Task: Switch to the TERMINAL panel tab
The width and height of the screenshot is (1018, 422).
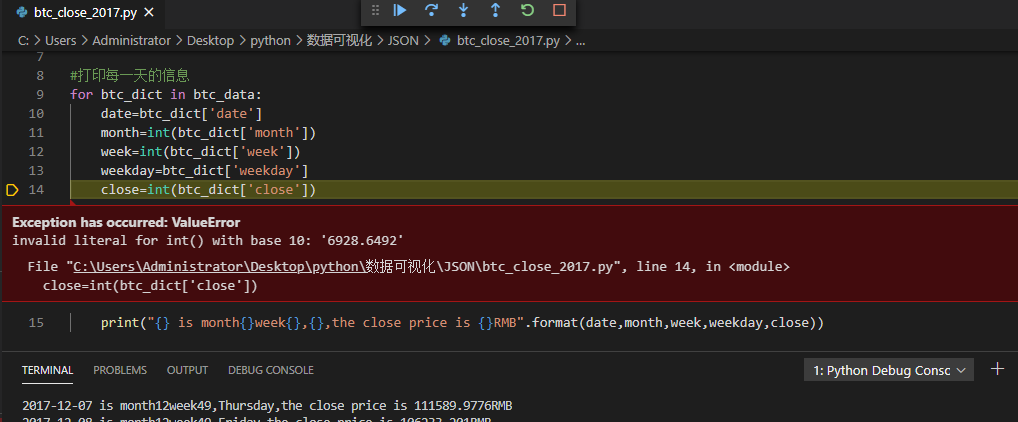Action: (47, 370)
